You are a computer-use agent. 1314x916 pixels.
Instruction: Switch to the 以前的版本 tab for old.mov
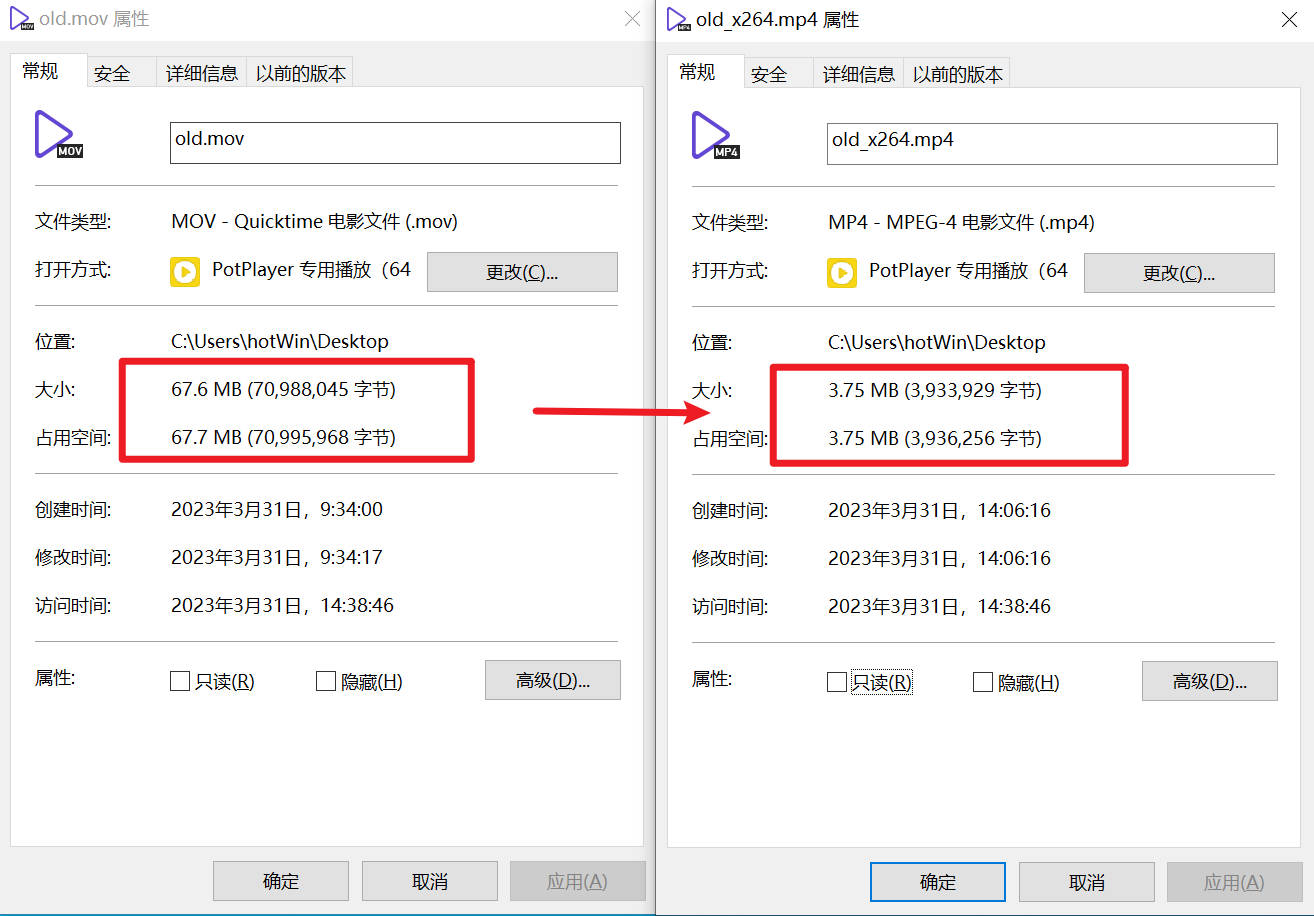pyautogui.click(x=300, y=72)
